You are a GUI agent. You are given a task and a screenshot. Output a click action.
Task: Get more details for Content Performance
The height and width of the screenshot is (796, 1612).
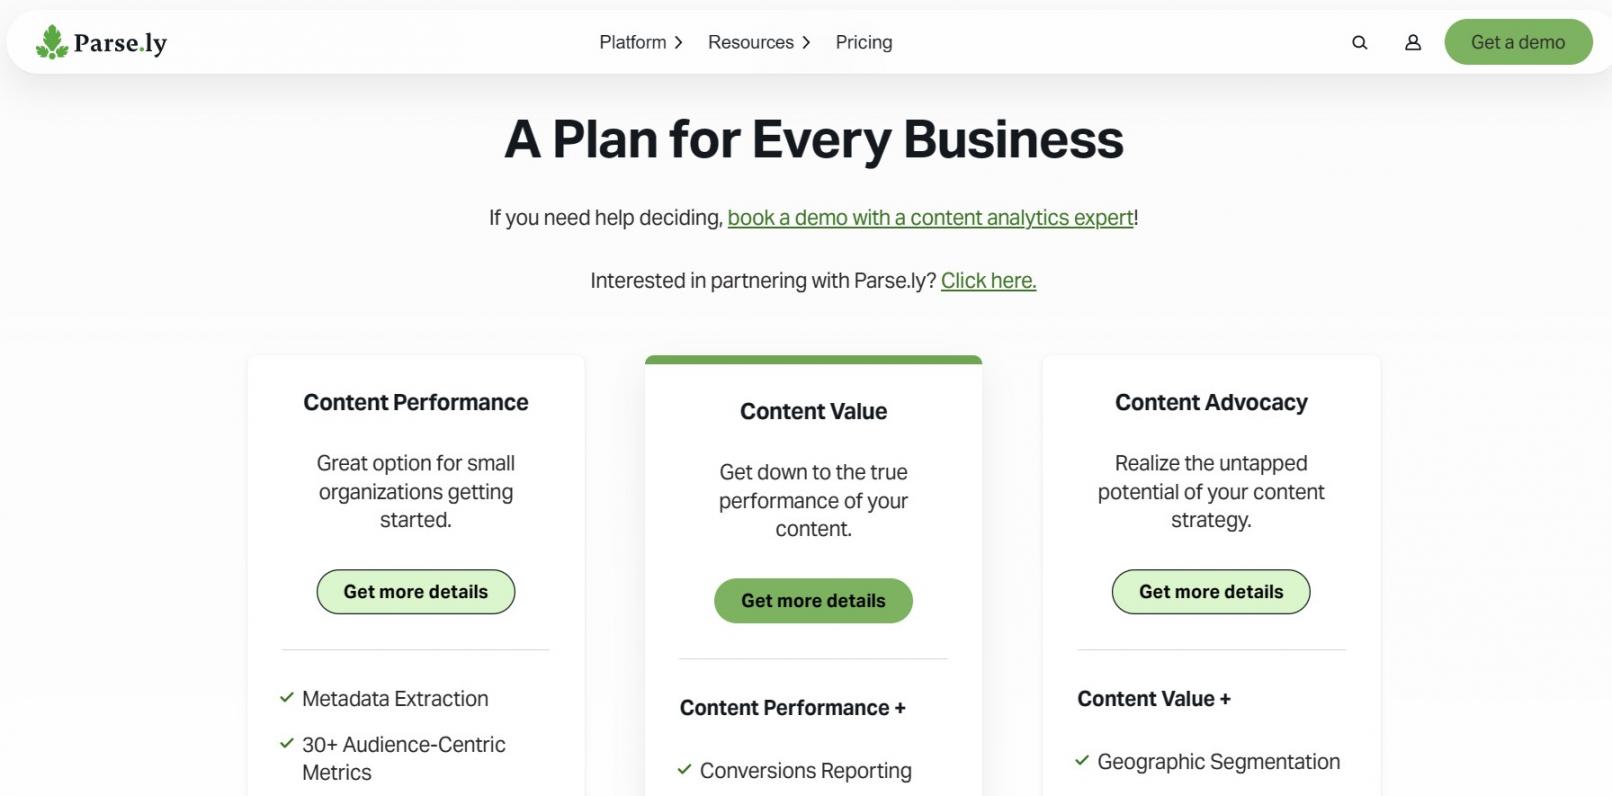[416, 592]
